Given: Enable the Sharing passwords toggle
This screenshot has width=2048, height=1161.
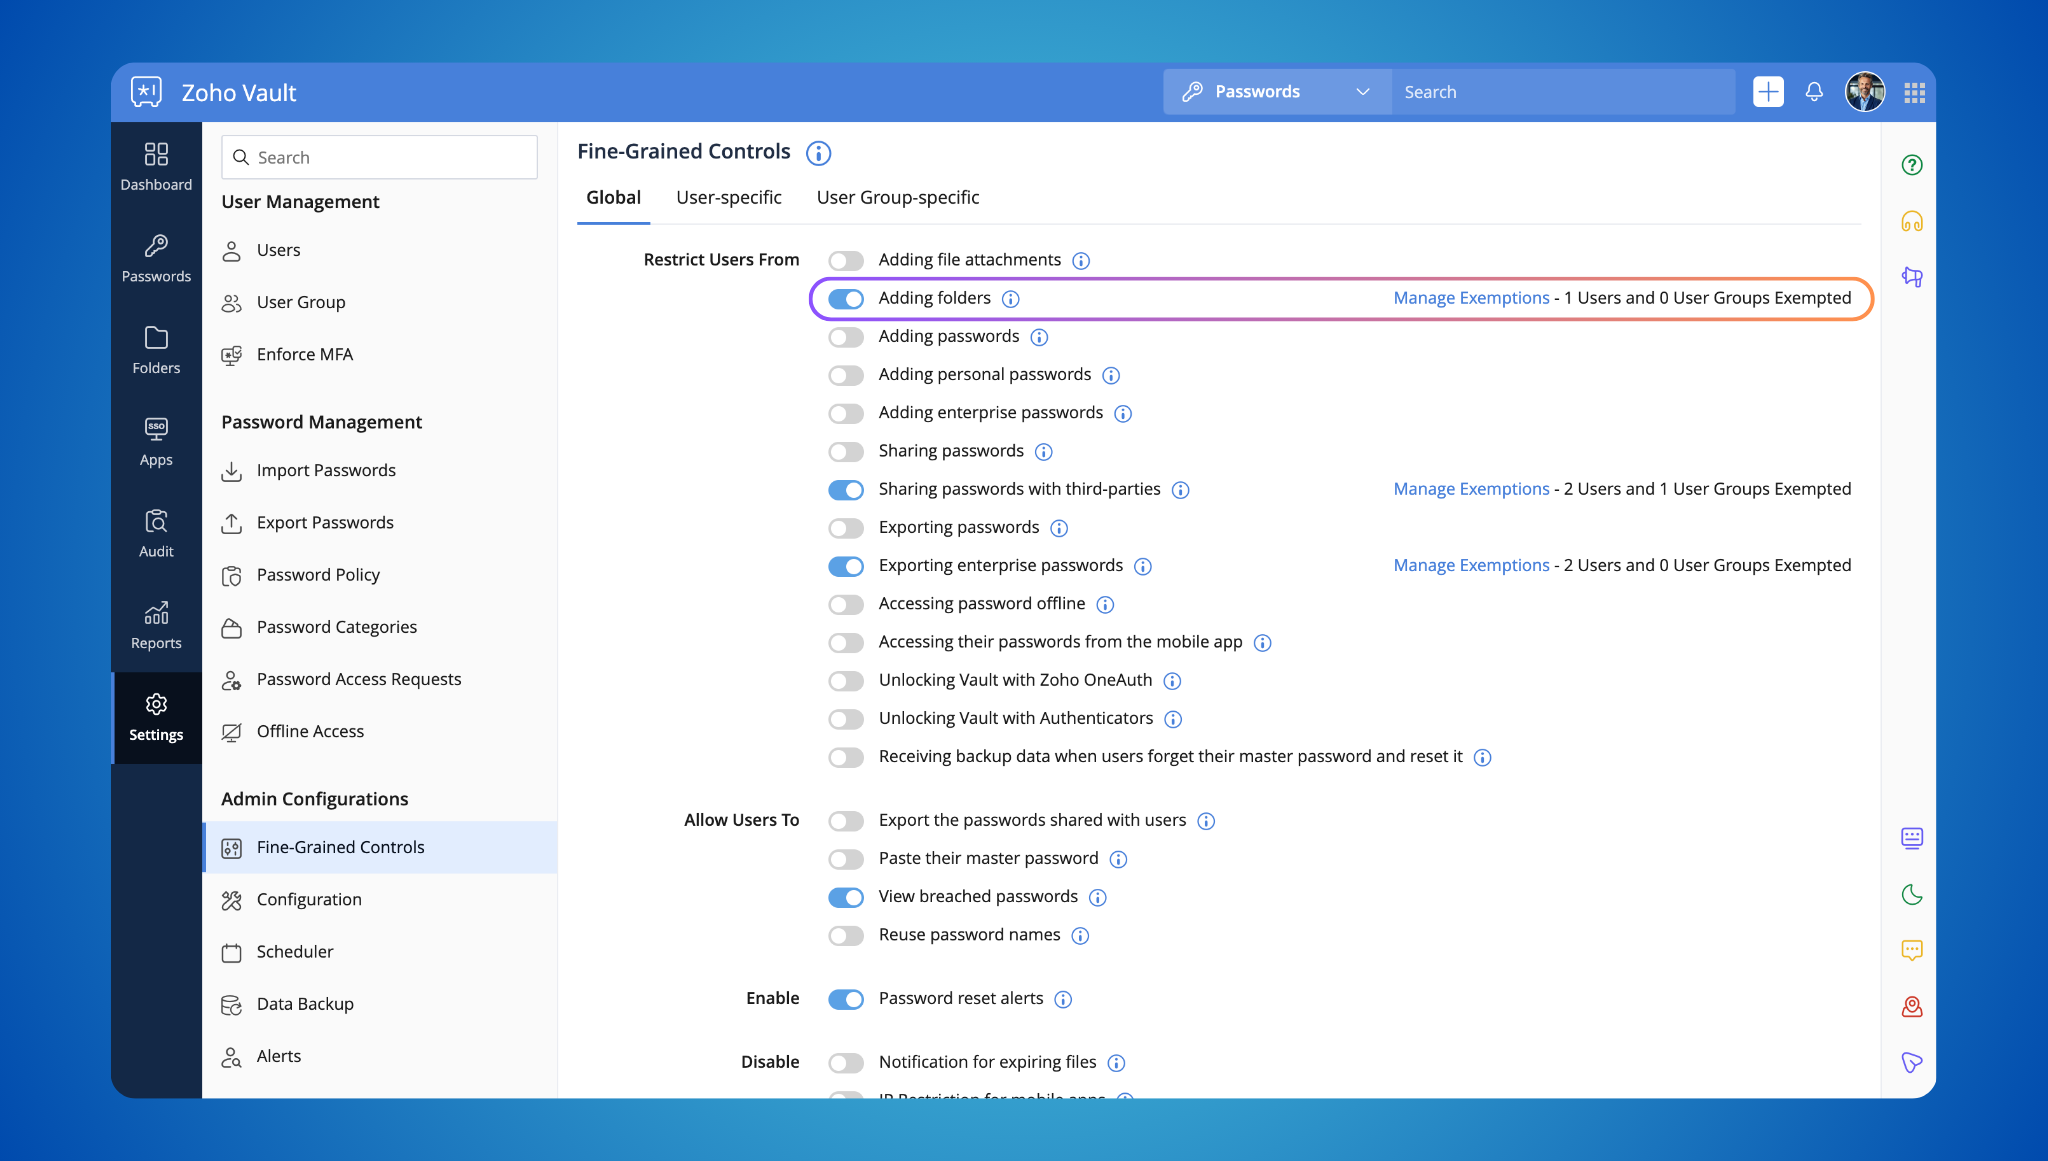Looking at the screenshot, I should 846,452.
